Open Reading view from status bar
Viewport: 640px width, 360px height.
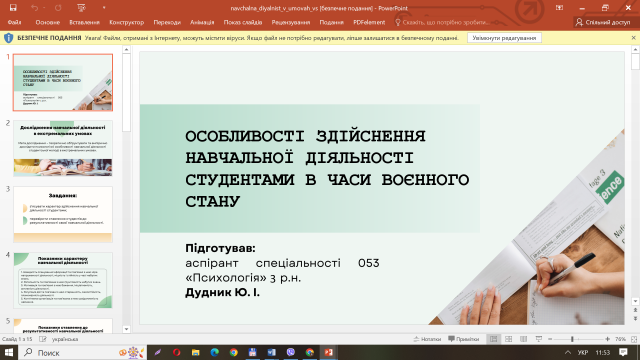pyautogui.click(x=524, y=339)
